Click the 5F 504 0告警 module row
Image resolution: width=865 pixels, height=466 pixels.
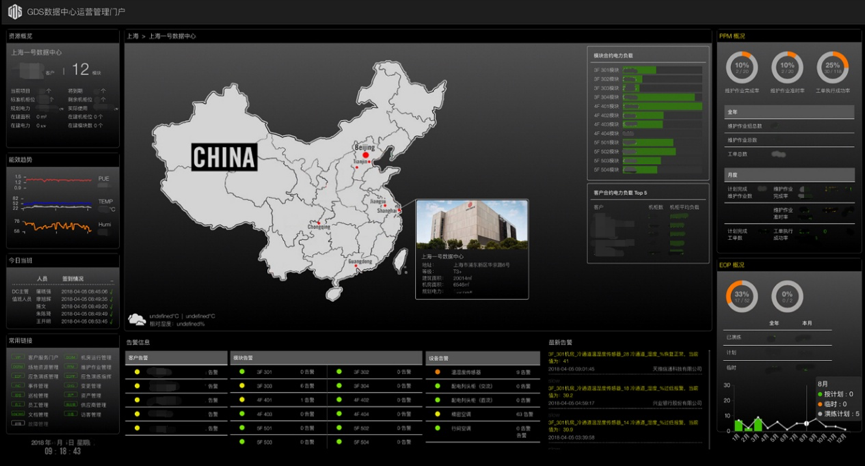coord(375,442)
